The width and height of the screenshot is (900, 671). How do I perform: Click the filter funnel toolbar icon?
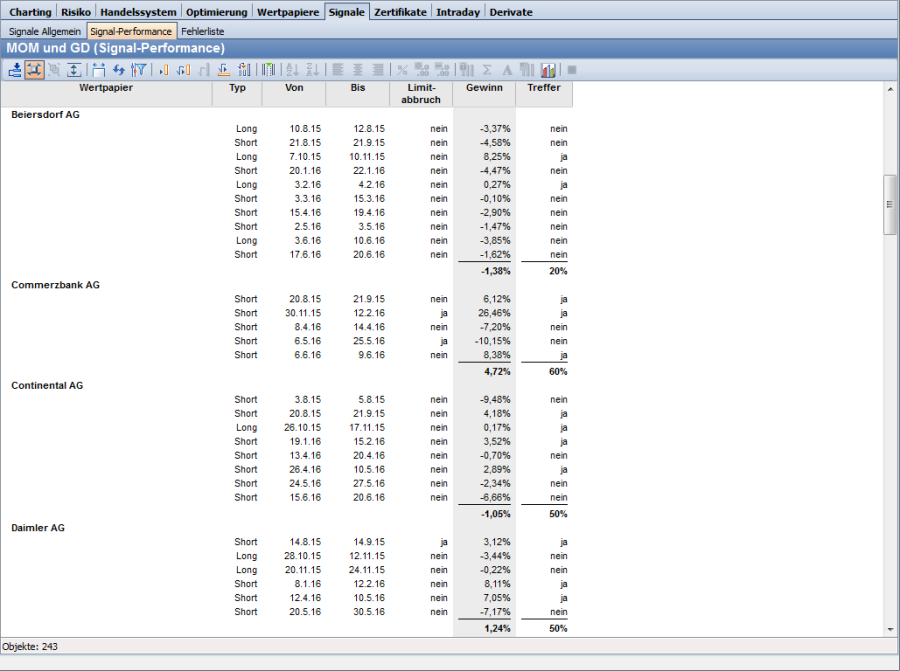point(139,70)
